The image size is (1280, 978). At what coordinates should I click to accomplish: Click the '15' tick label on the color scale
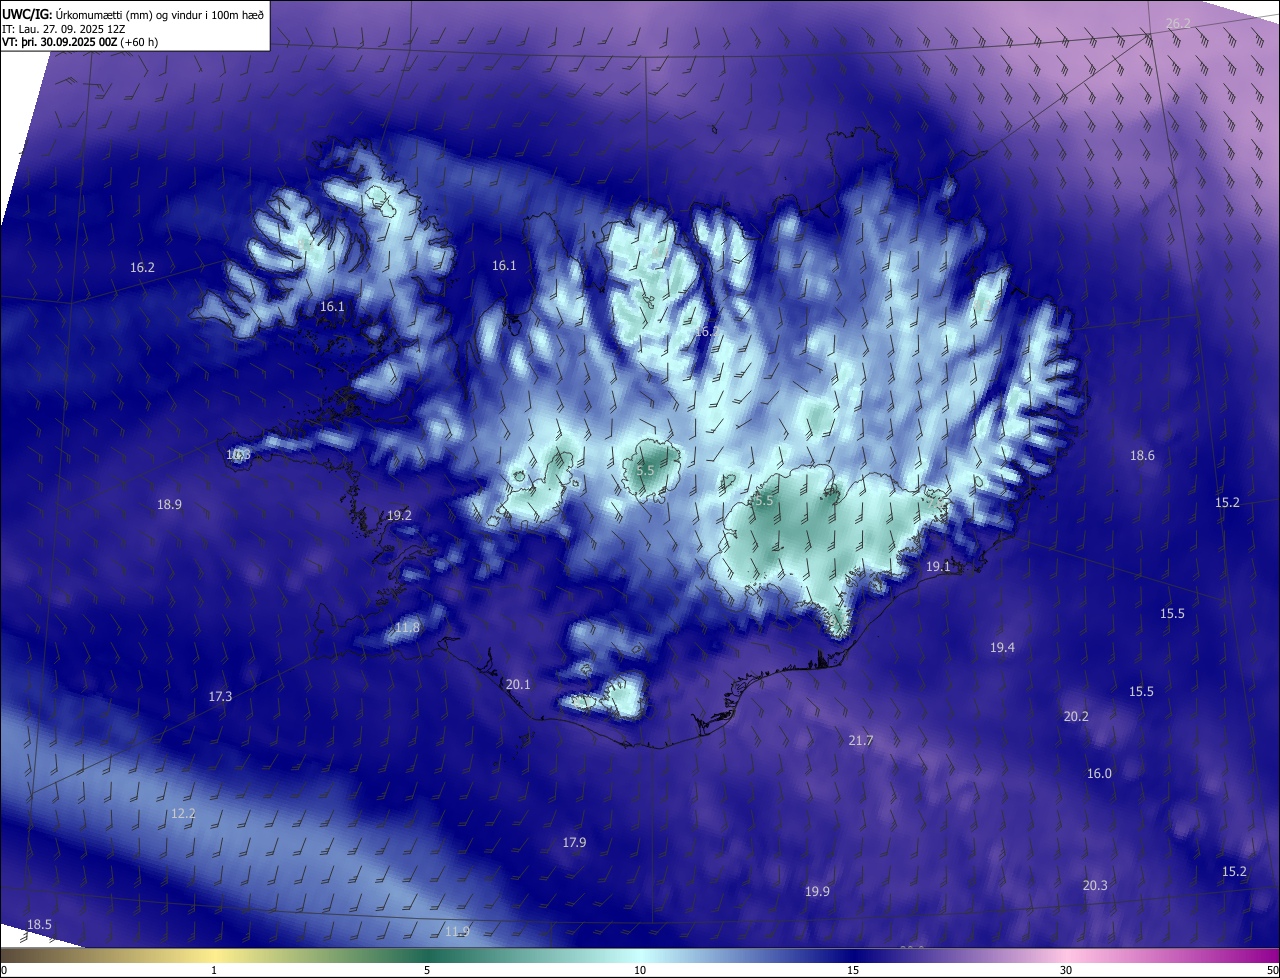853,971
